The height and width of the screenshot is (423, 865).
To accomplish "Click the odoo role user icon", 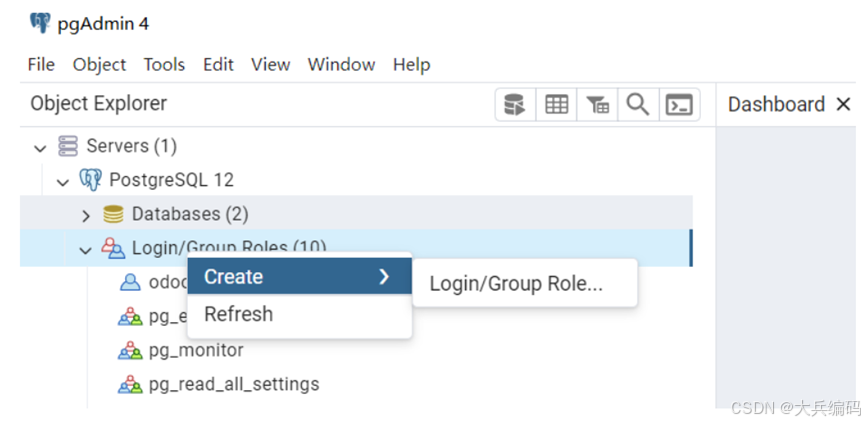I will pyautogui.click(x=130, y=282).
